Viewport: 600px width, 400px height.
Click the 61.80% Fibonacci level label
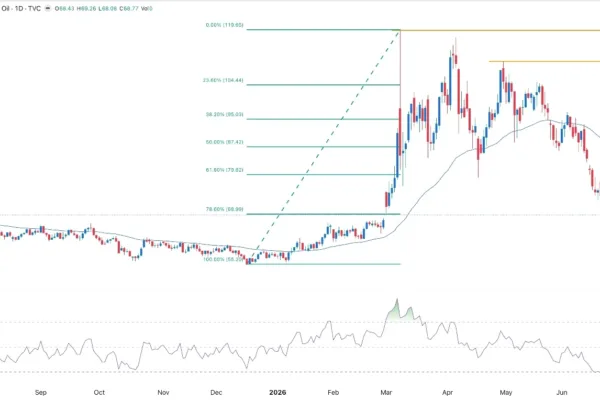[224, 170]
